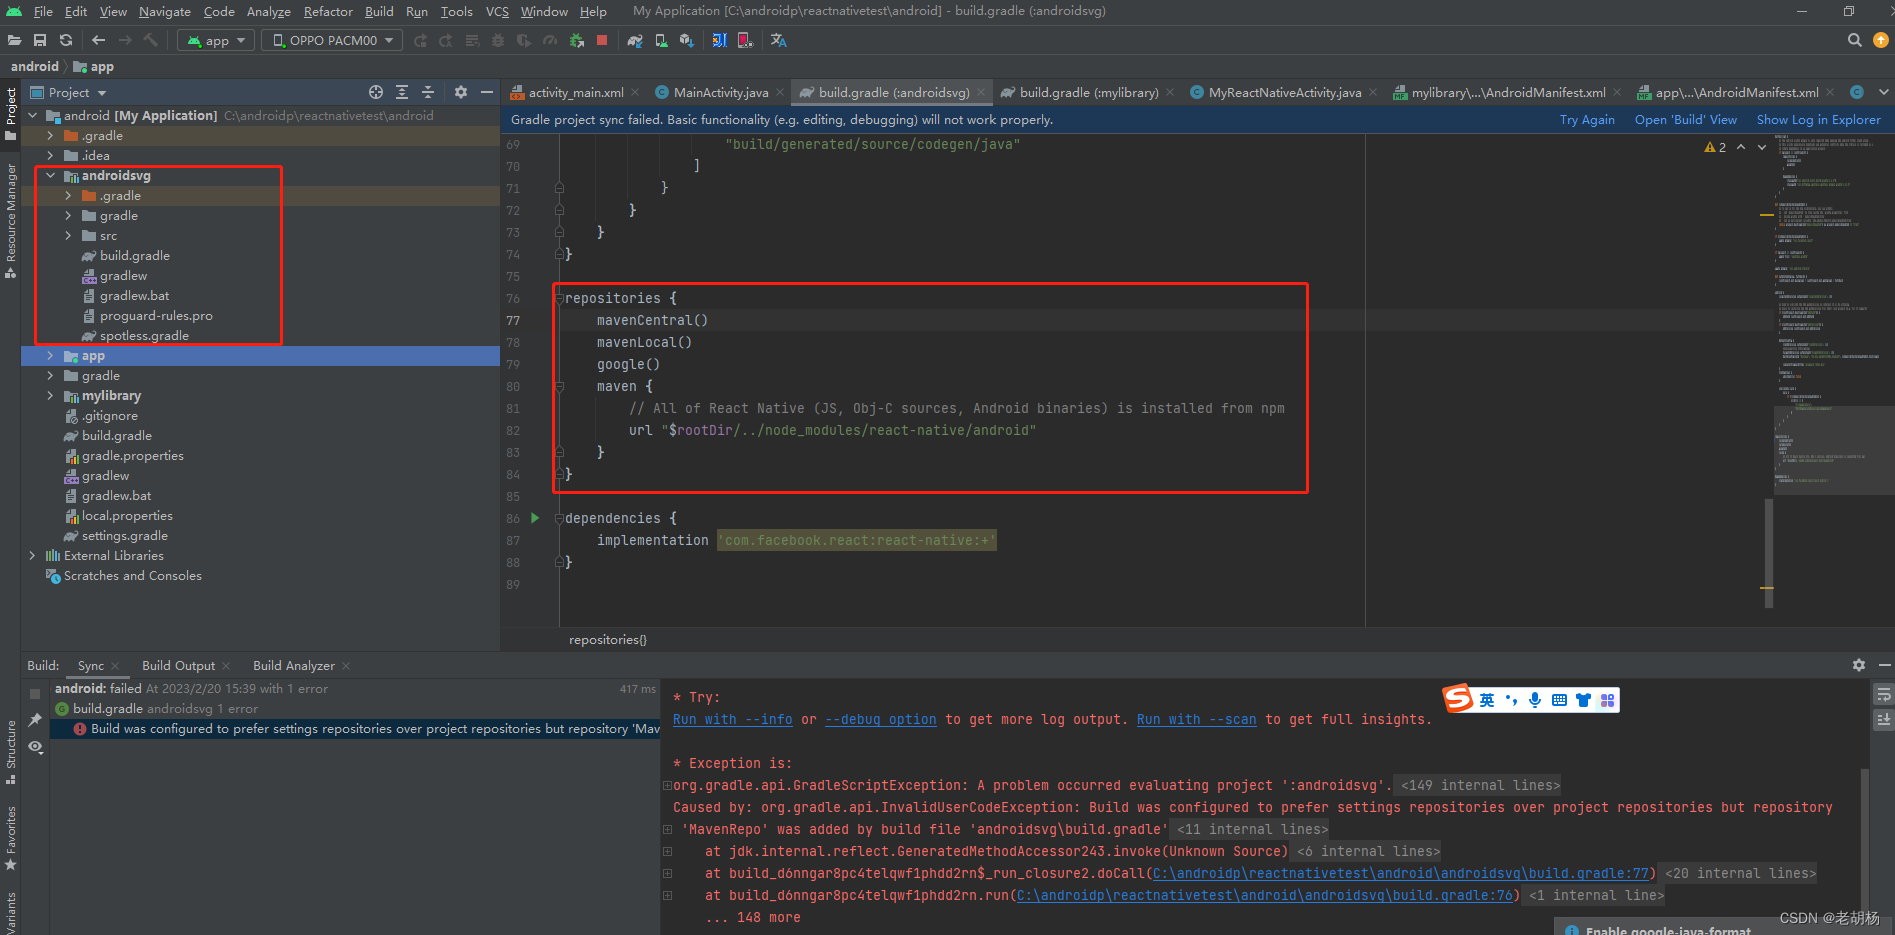Viewport: 1895px width, 935px height.
Task: Go to previous highlighted error arrow
Action: coord(1741,147)
